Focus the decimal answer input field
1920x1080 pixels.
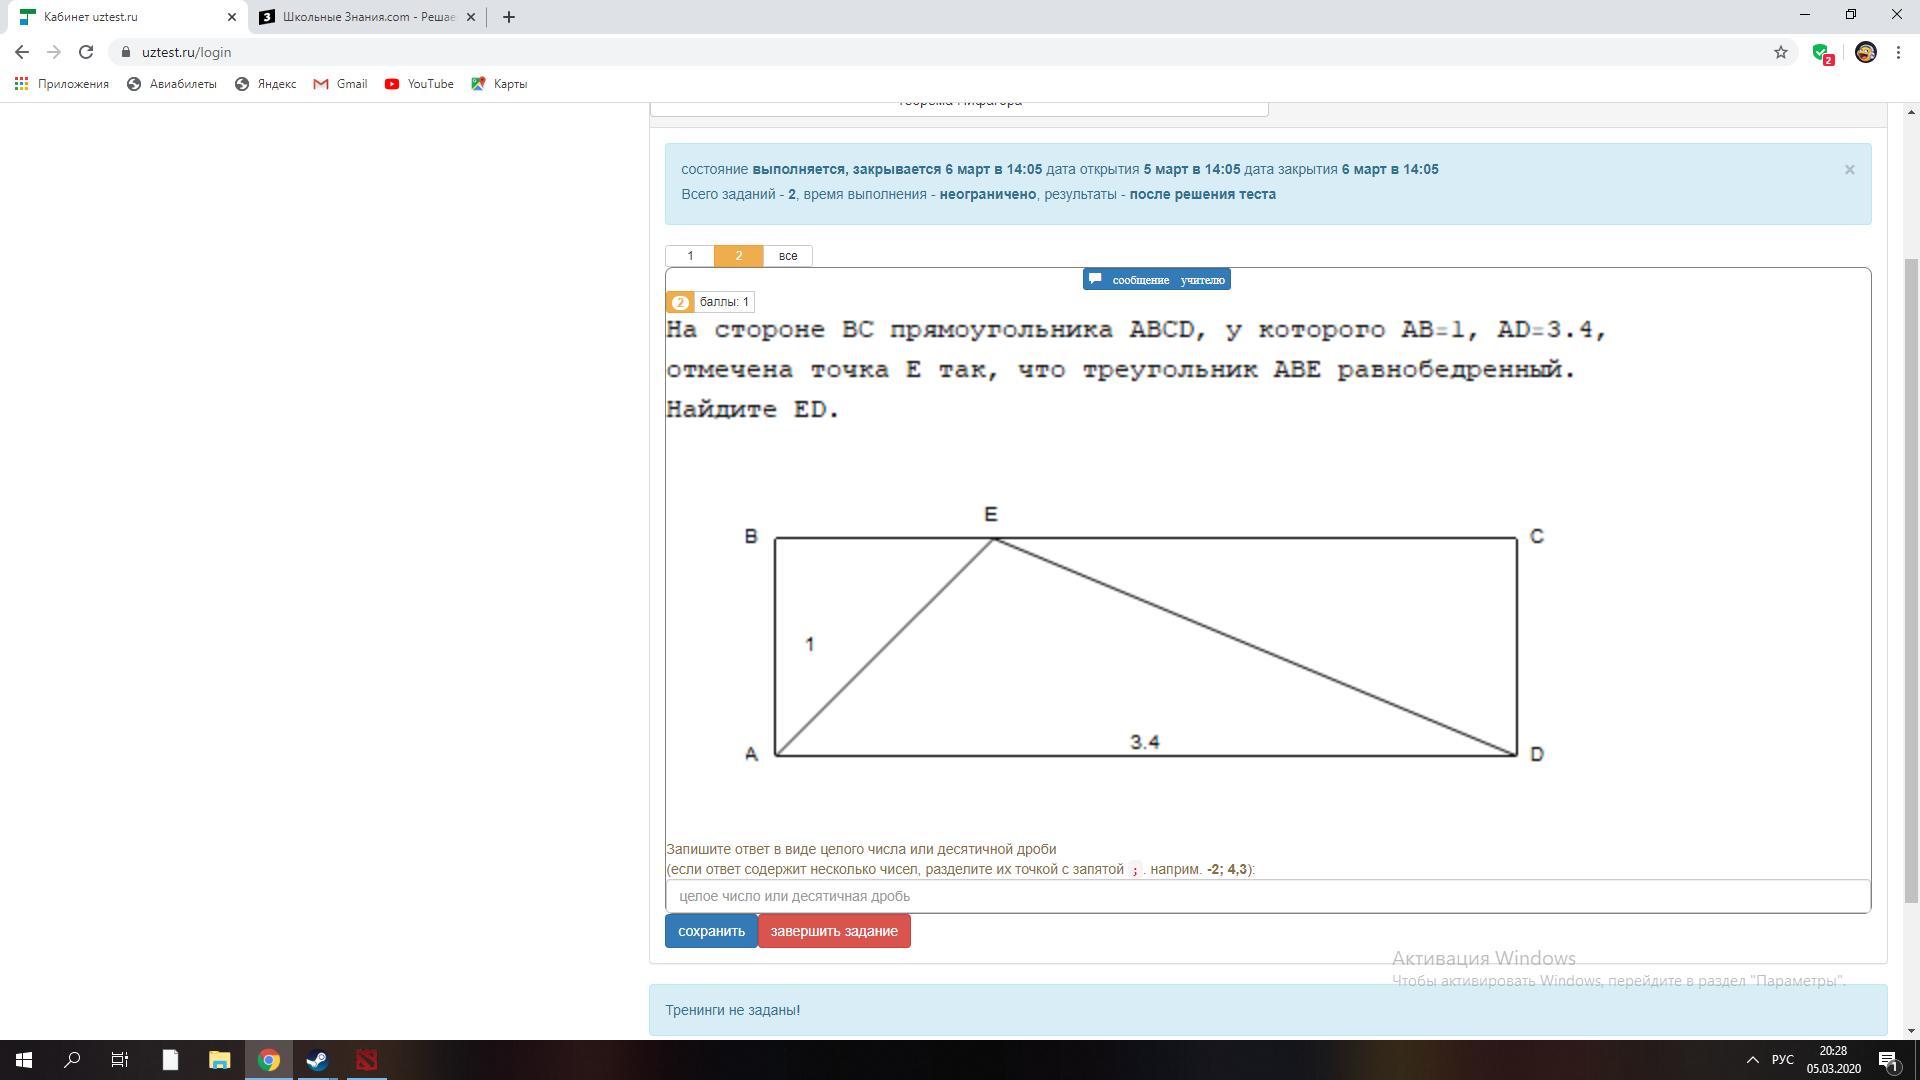click(x=1267, y=896)
